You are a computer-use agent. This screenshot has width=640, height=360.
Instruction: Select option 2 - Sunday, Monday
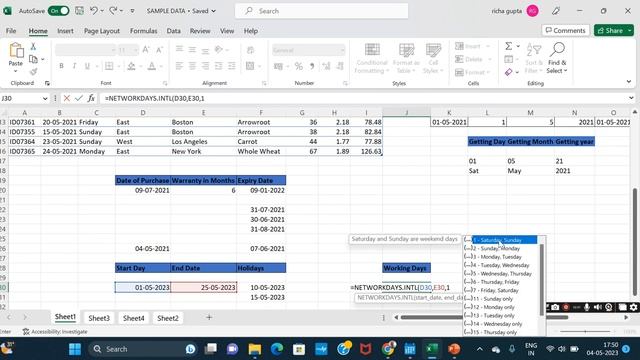coord(500,248)
